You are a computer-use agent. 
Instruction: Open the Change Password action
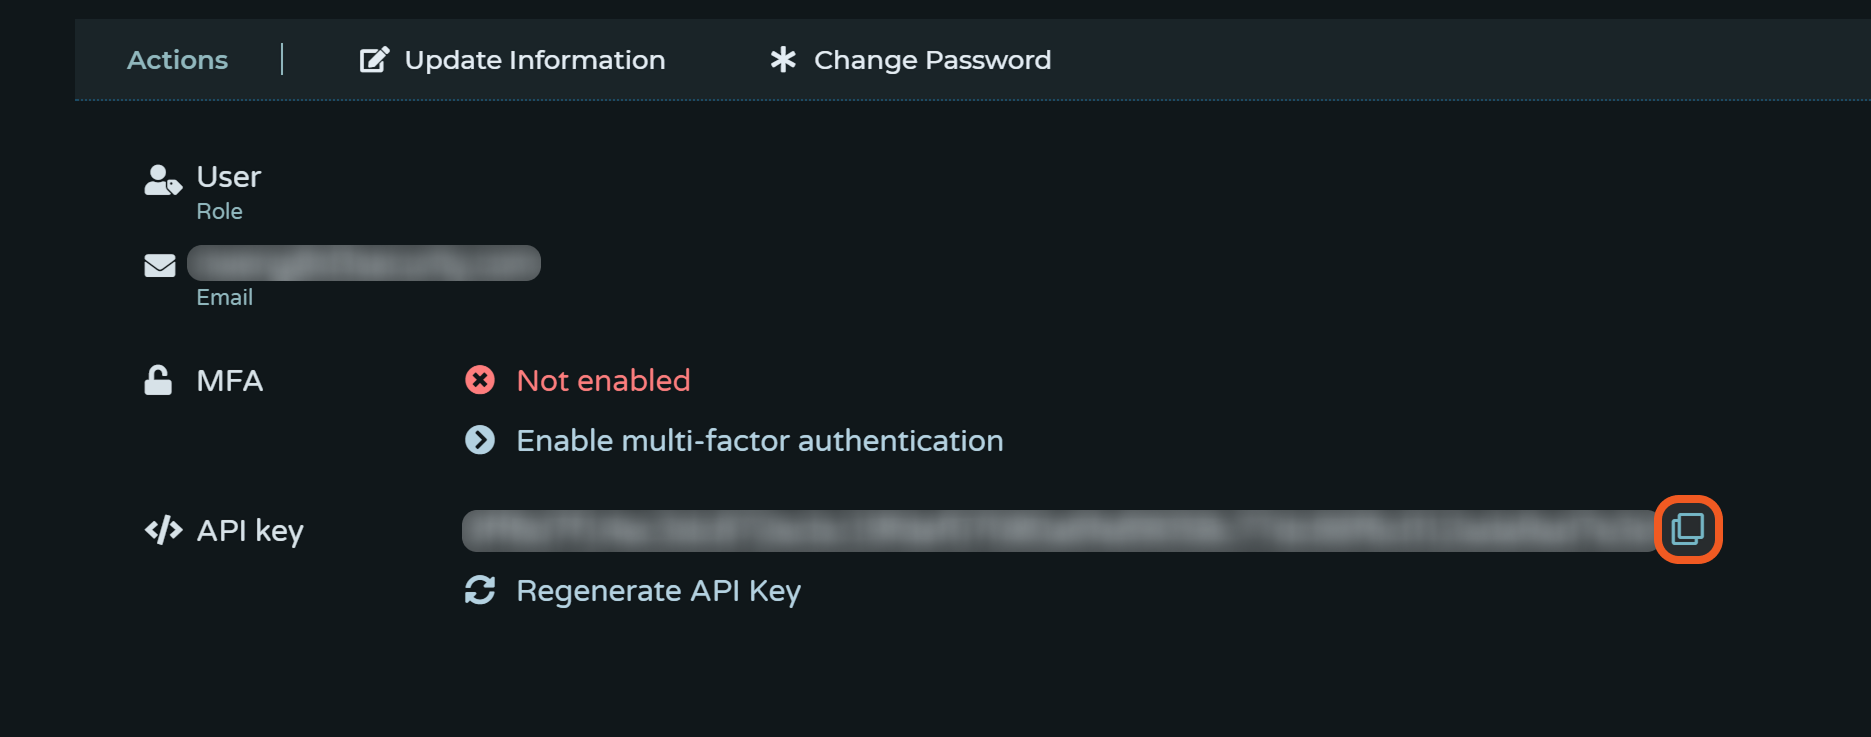(932, 60)
